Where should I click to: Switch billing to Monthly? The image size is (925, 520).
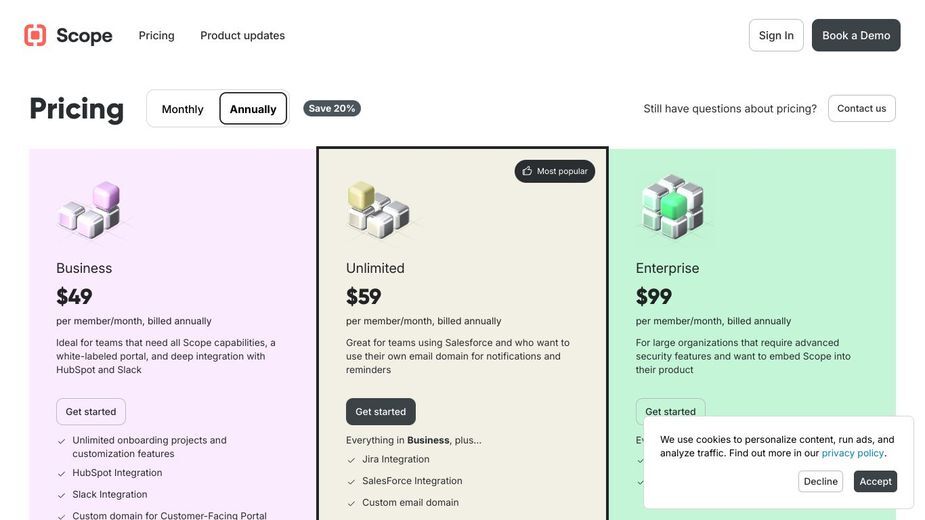tap(182, 109)
